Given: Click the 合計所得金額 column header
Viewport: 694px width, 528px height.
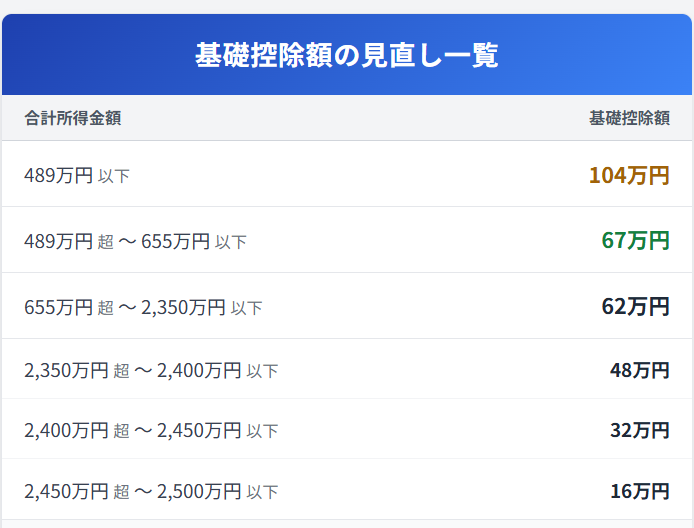Looking at the screenshot, I should (73, 118).
